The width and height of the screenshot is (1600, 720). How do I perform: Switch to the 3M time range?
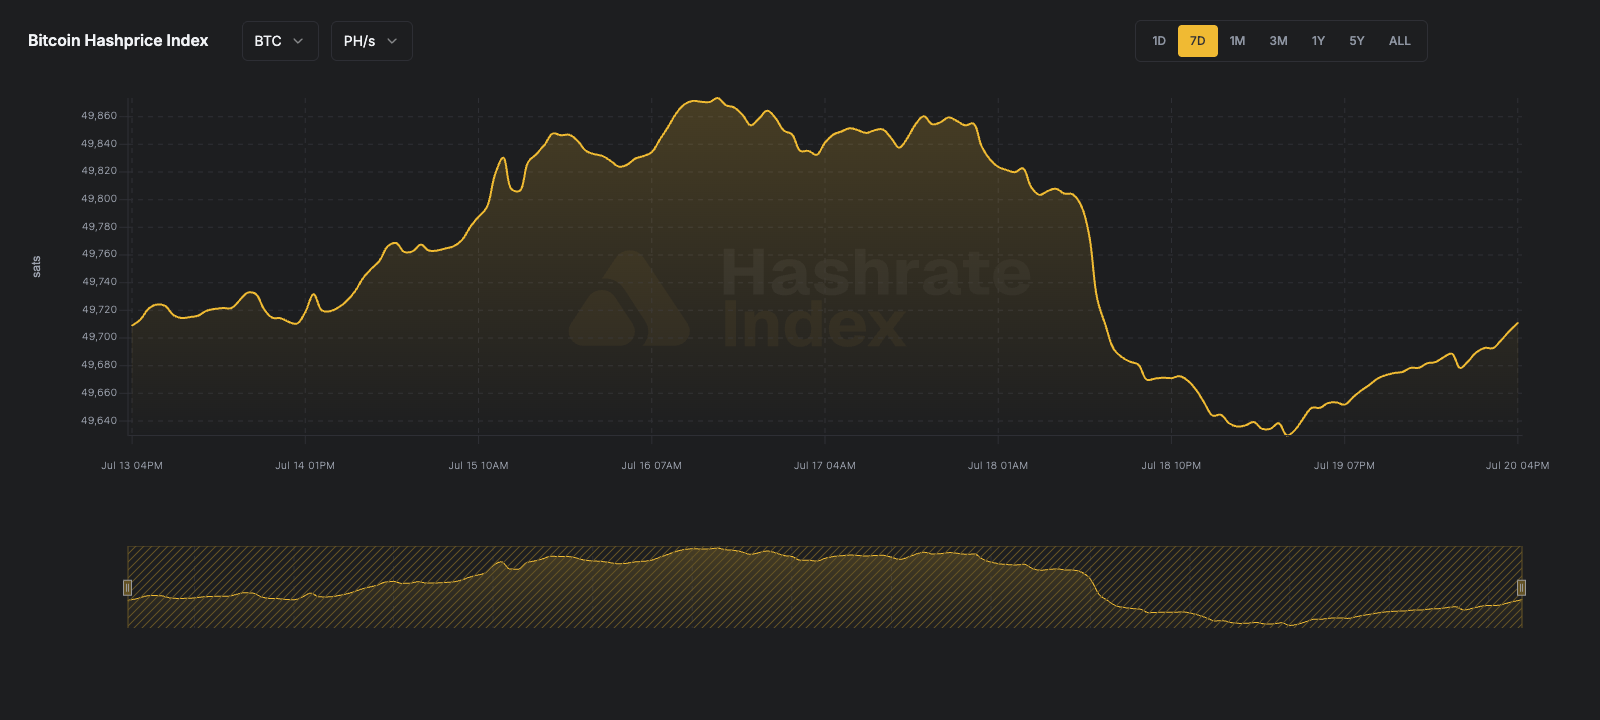[1278, 41]
